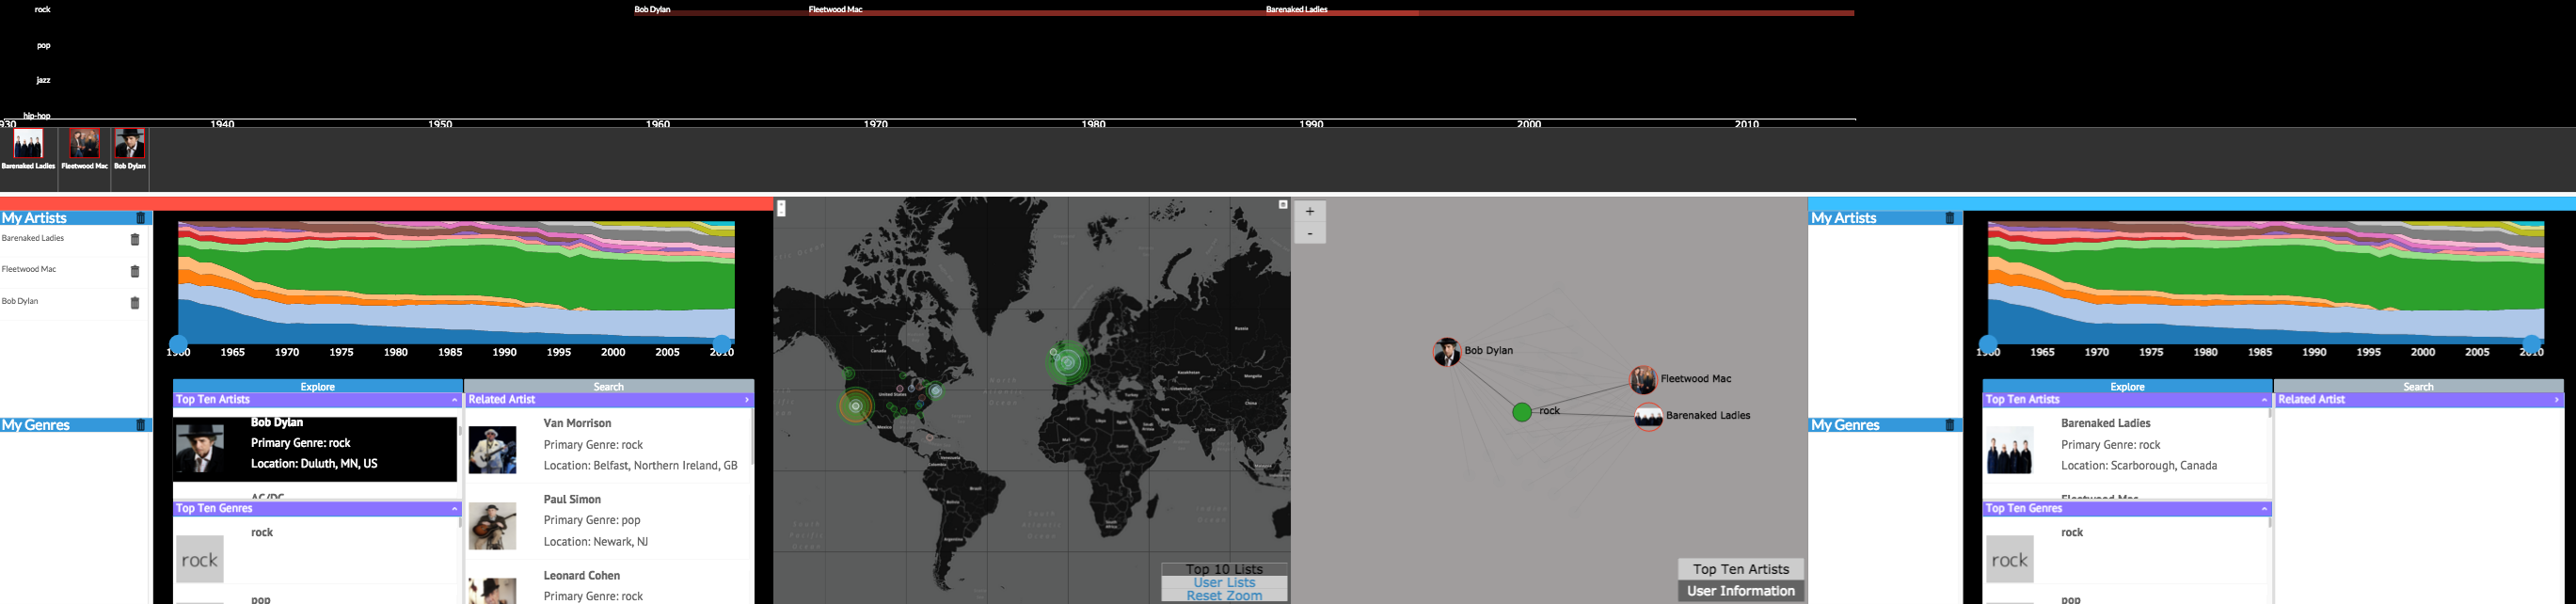Click the green rock genre node
This screenshot has height=604, width=2576.
tap(1522, 412)
